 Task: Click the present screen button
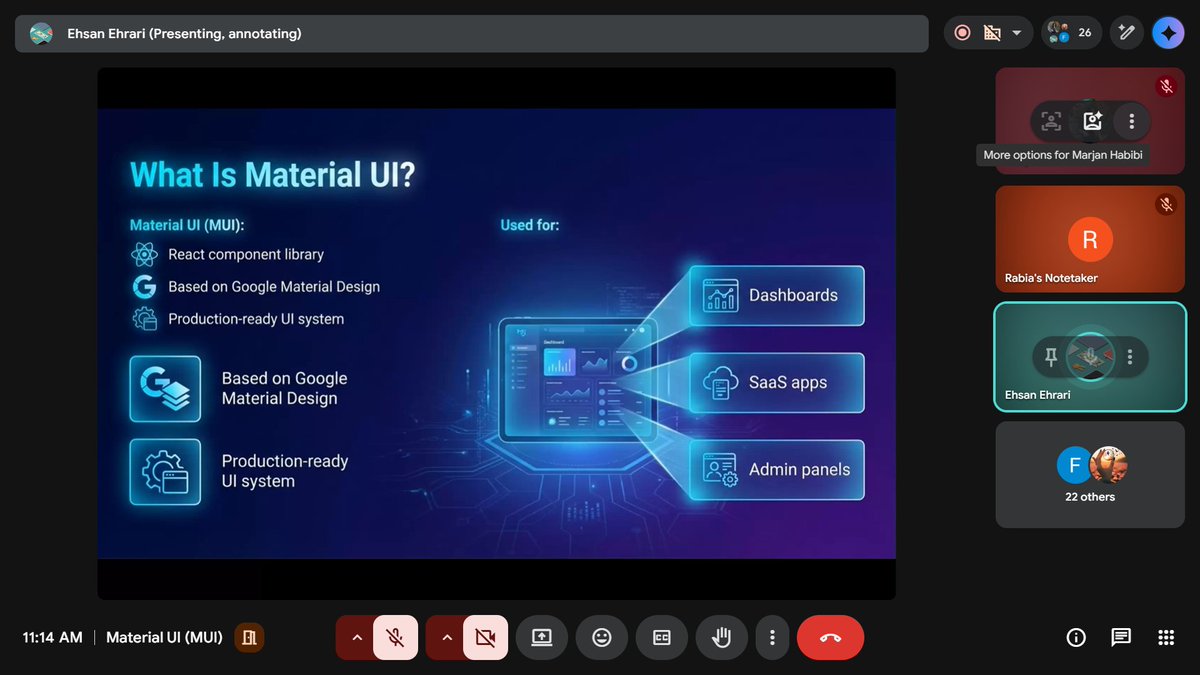[542, 637]
